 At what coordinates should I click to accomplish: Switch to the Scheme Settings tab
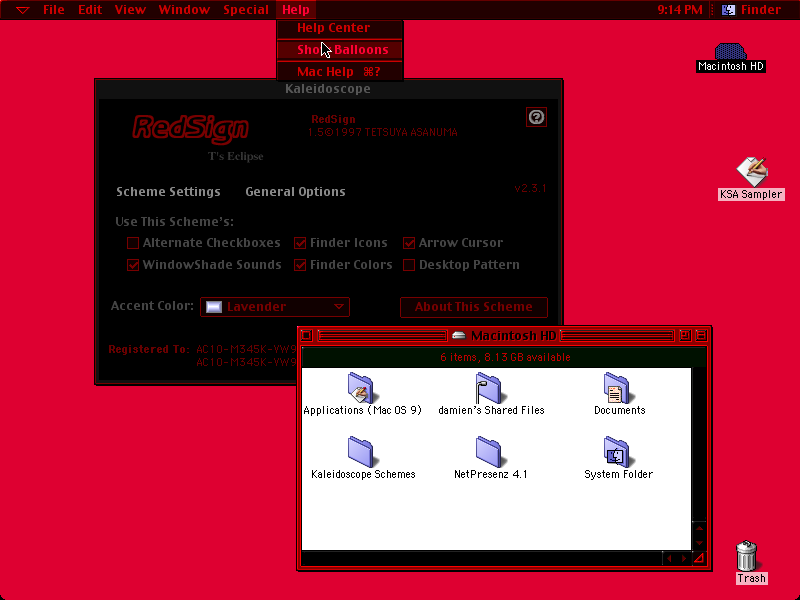click(x=168, y=192)
